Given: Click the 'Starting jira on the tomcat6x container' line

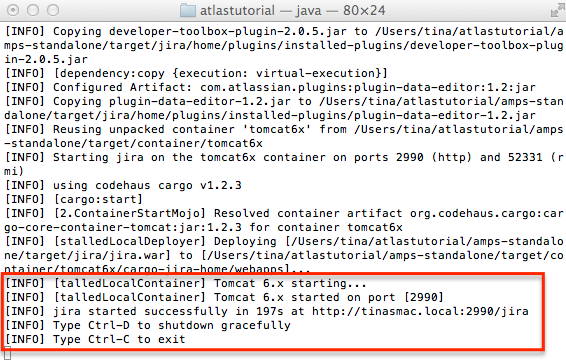Looking at the screenshot, I should [x=284, y=164].
